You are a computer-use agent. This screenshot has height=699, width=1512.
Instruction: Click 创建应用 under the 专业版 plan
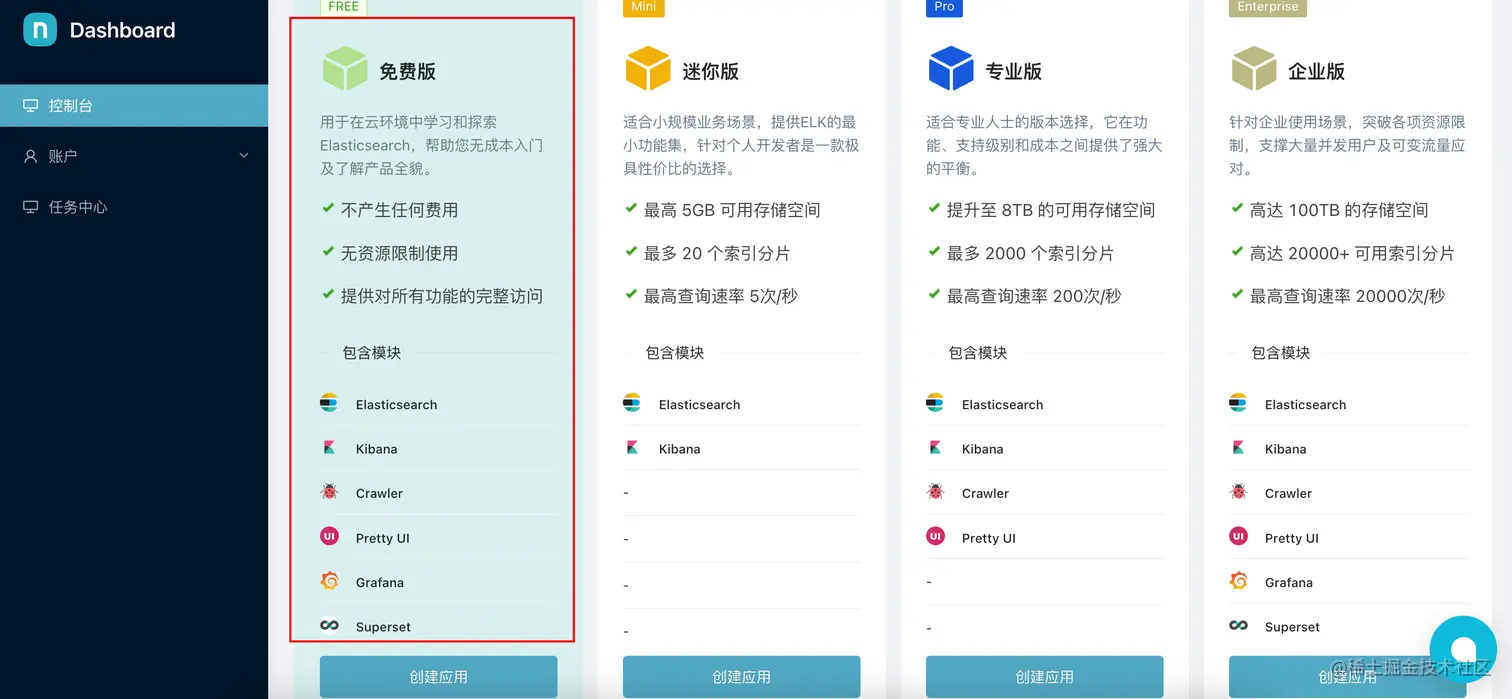(1044, 677)
